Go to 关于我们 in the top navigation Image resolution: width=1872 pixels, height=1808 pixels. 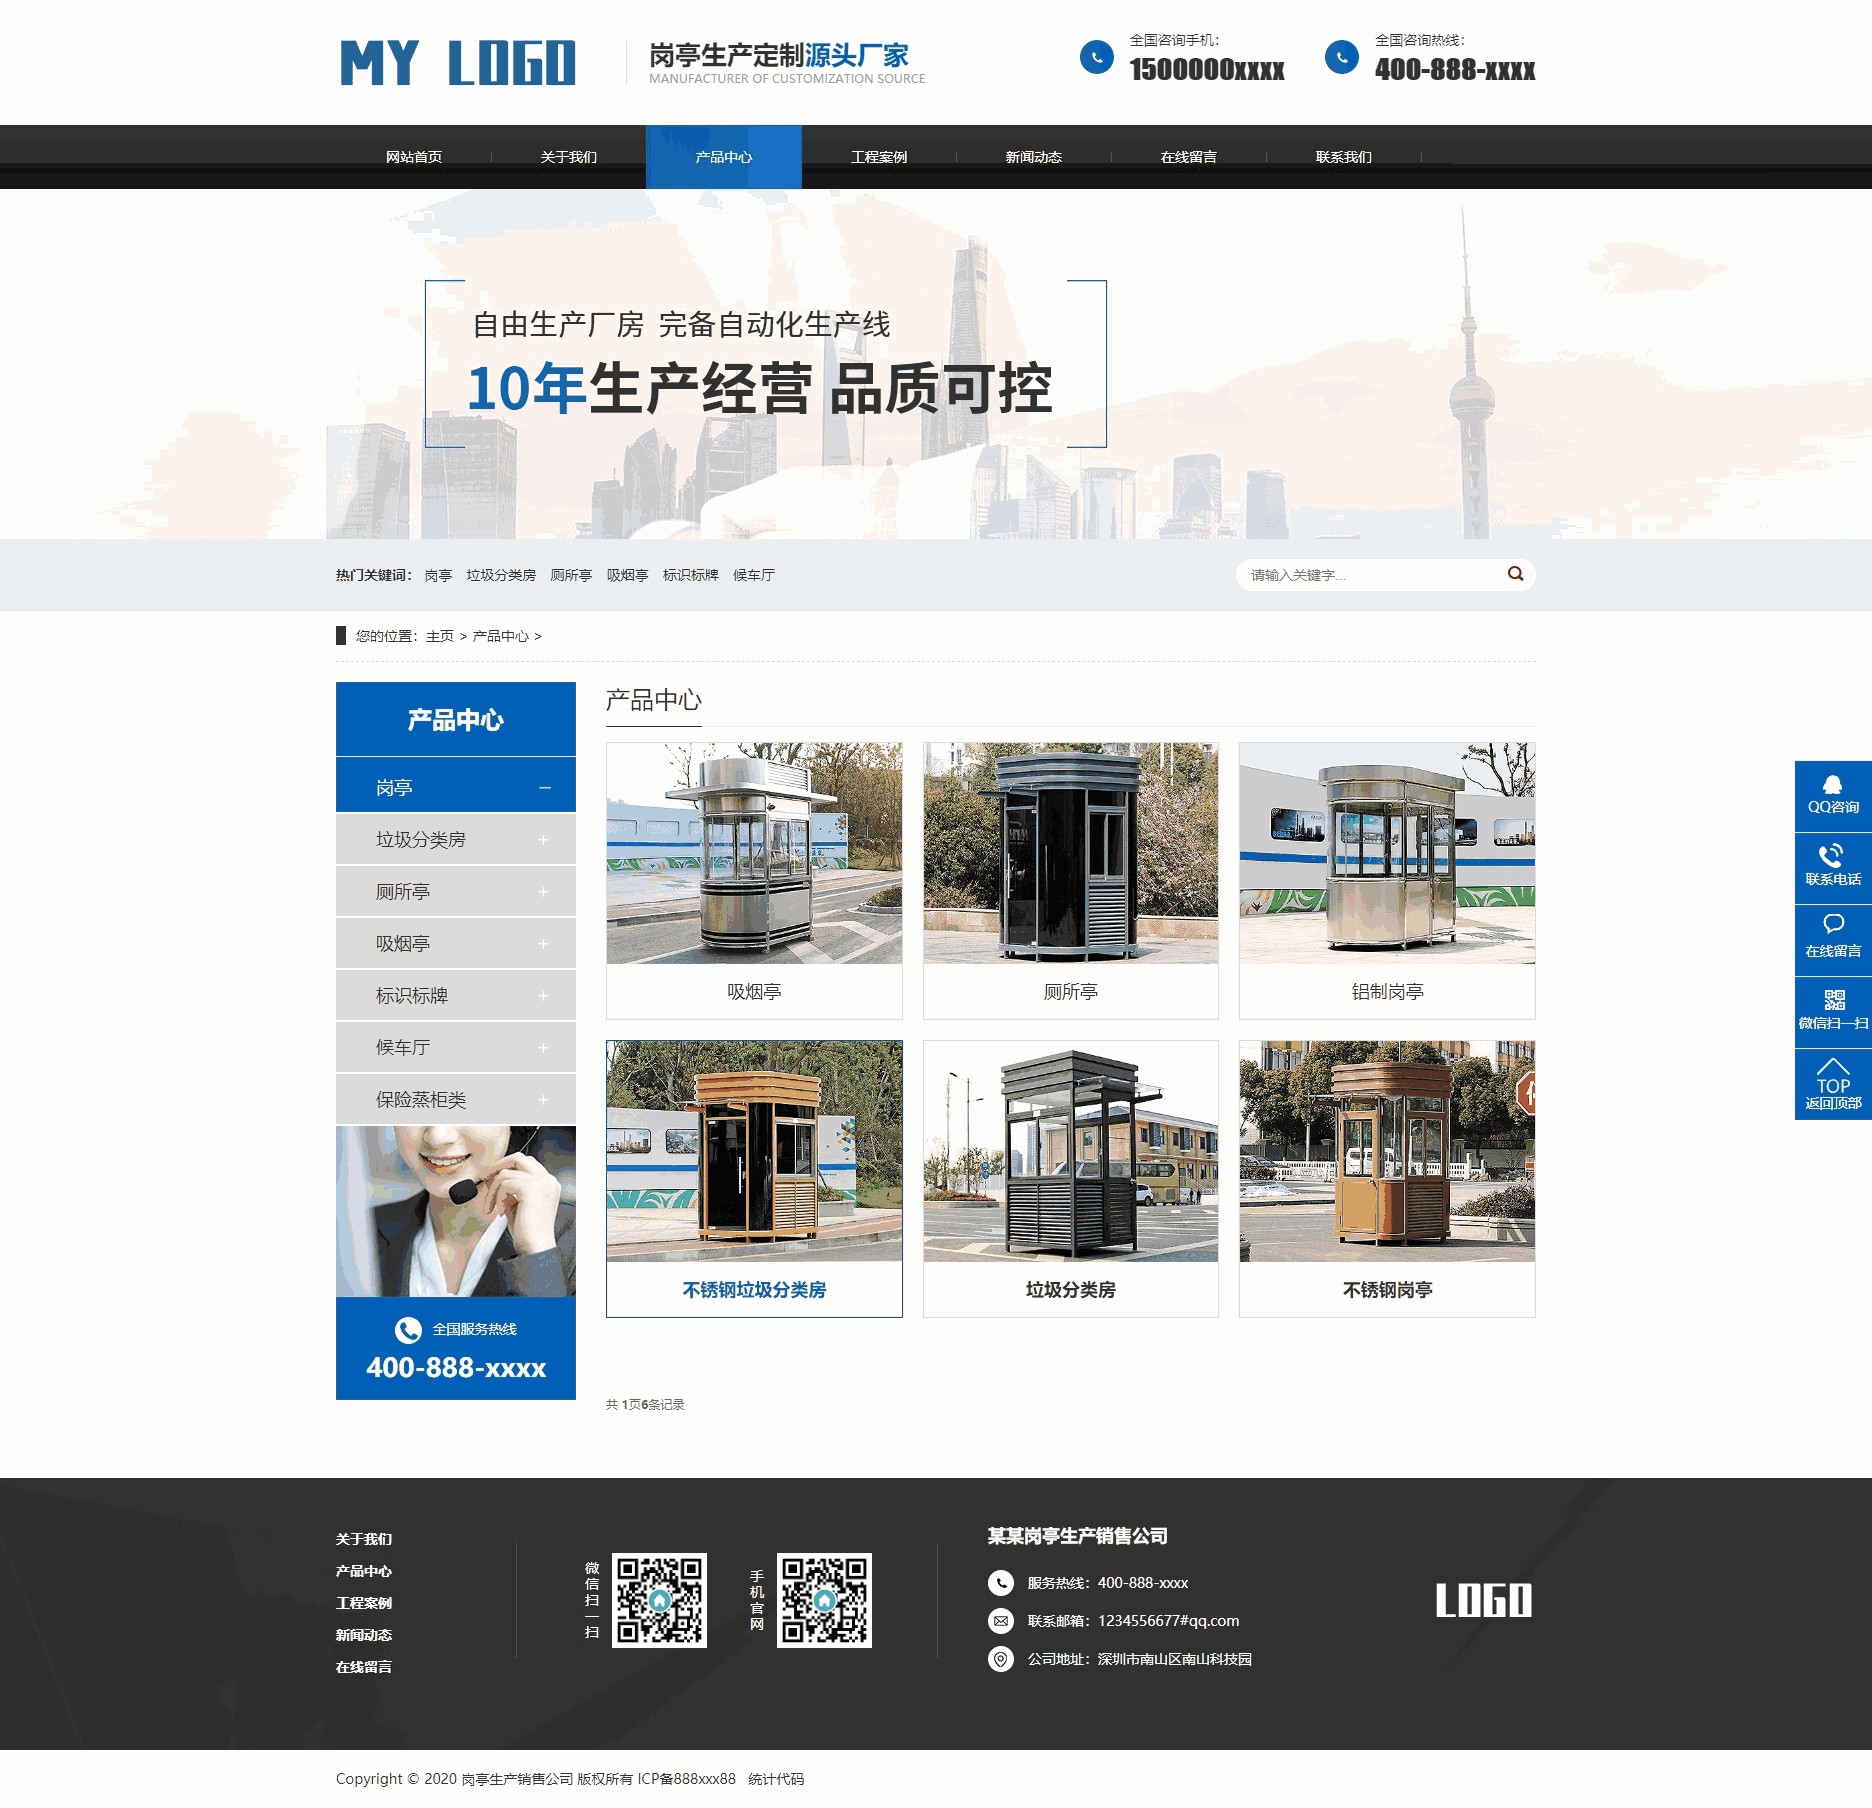coord(568,157)
